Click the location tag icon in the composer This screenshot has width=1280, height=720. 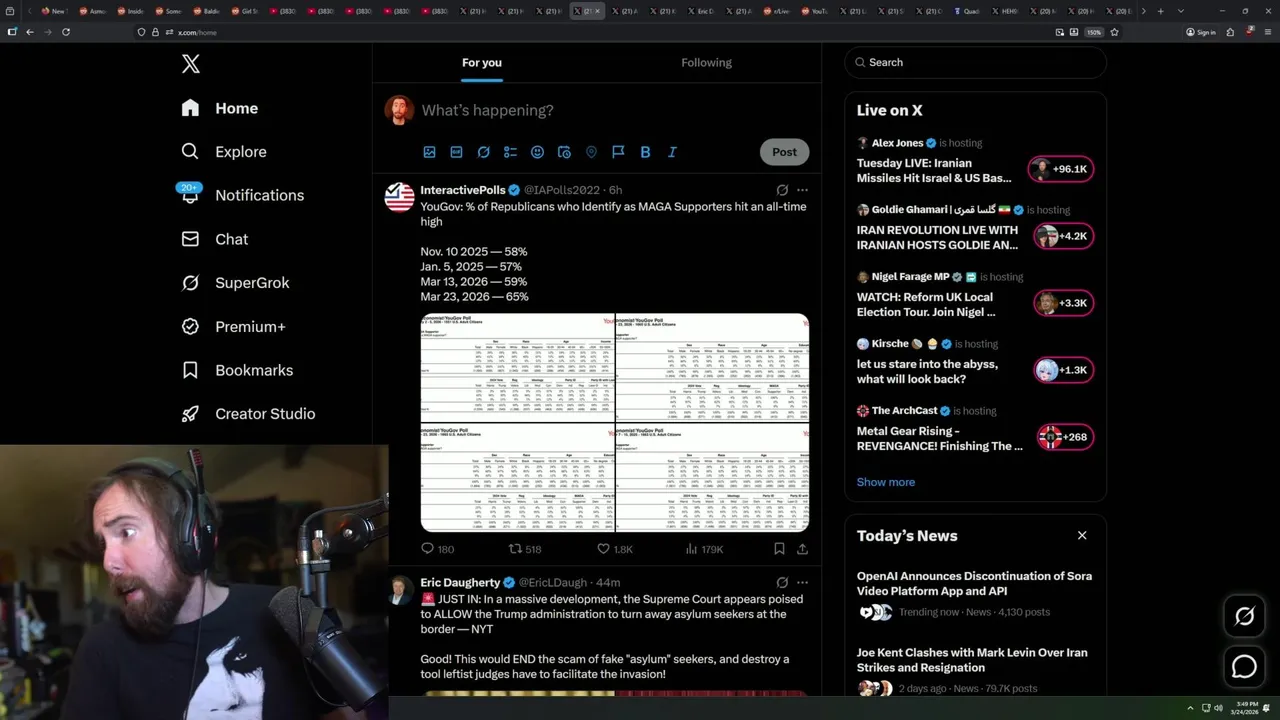click(591, 152)
